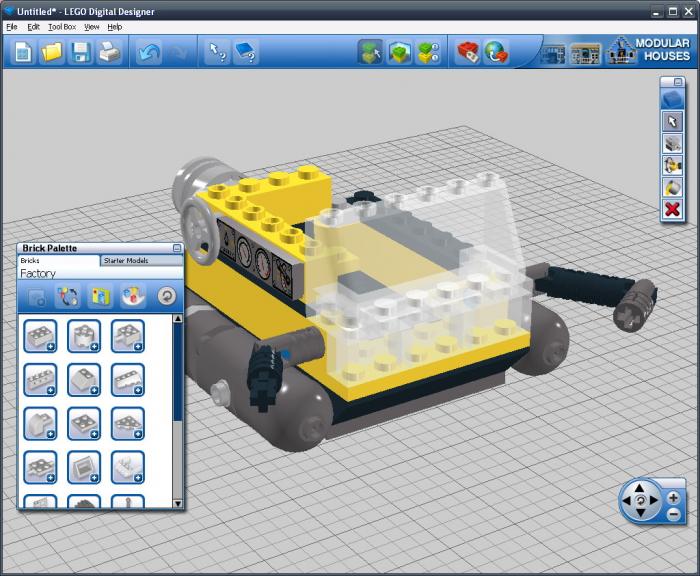
Task: Open the Help menu
Action: pos(115,27)
